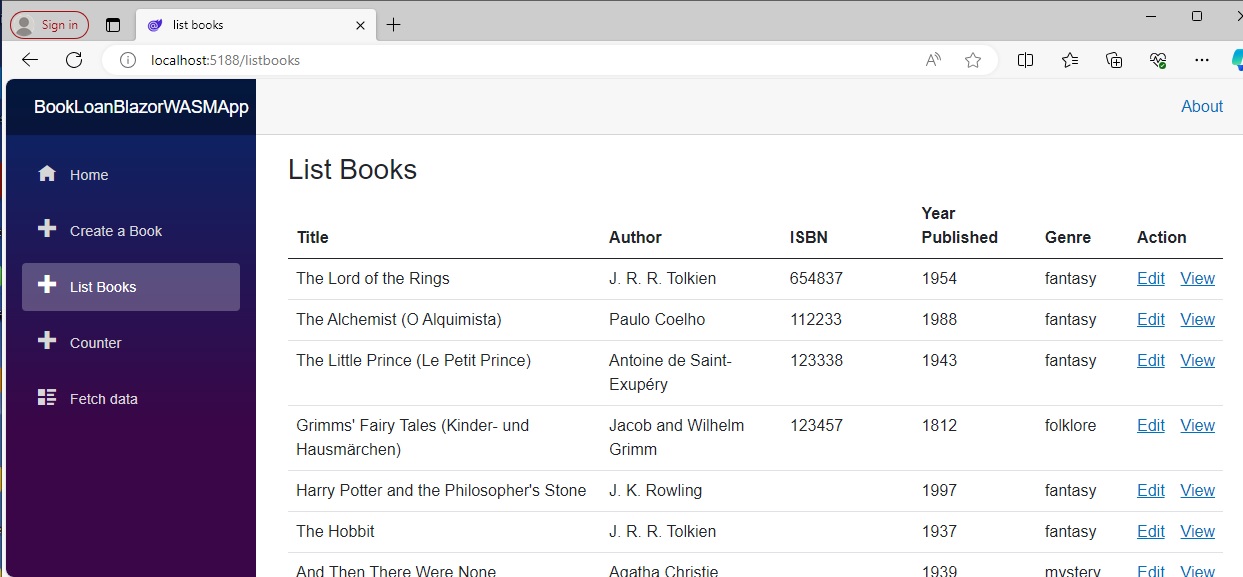Open Read aloud from address bar

933,60
